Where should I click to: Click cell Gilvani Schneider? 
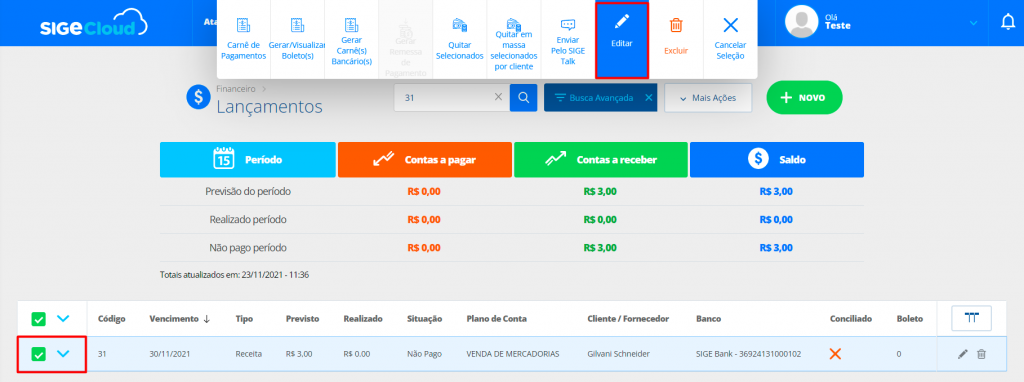(618, 354)
